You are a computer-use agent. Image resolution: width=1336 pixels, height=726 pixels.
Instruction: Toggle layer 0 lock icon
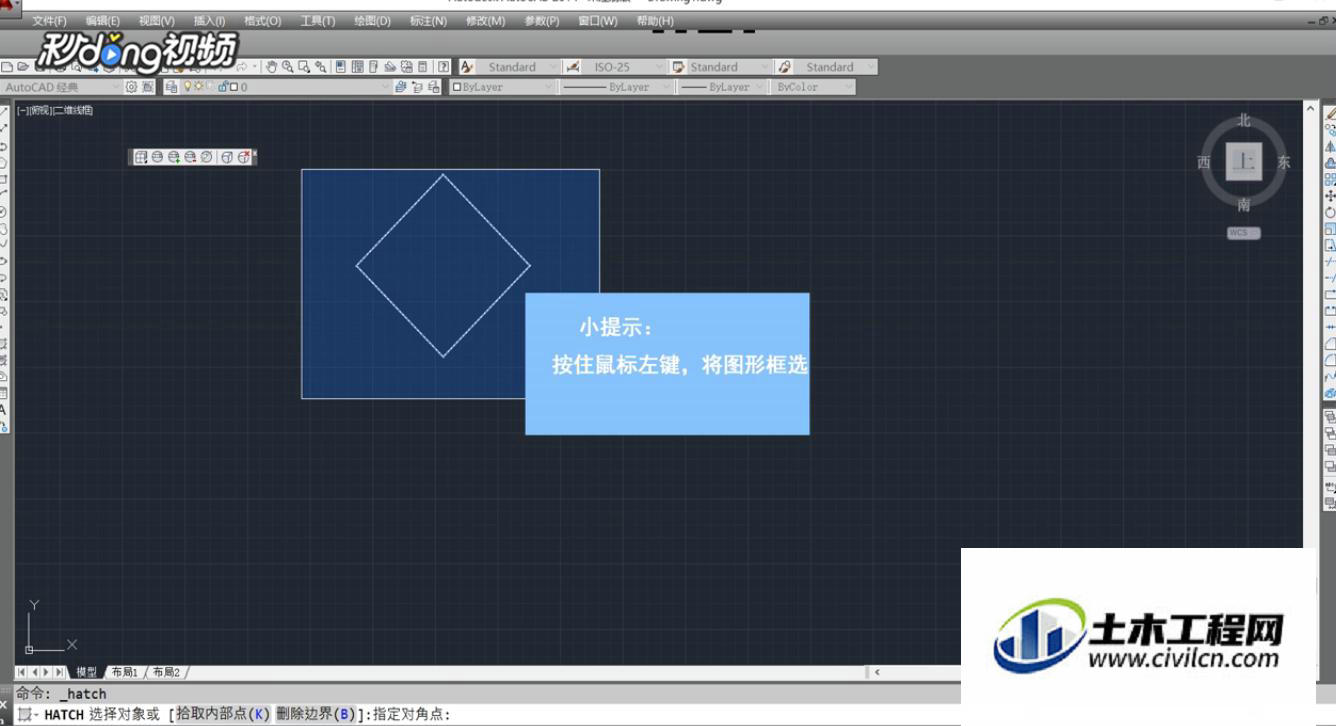[223, 87]
